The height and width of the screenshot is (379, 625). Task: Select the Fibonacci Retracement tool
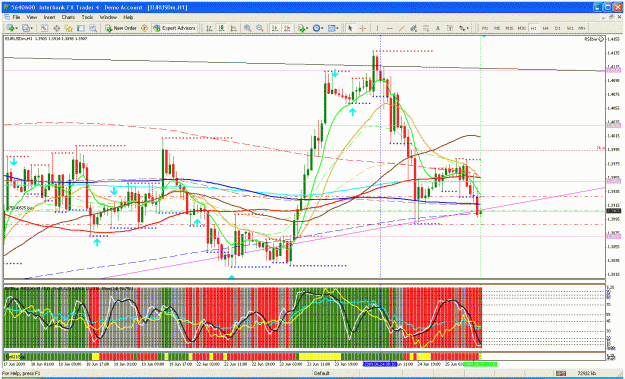click(x=426, y=28)
